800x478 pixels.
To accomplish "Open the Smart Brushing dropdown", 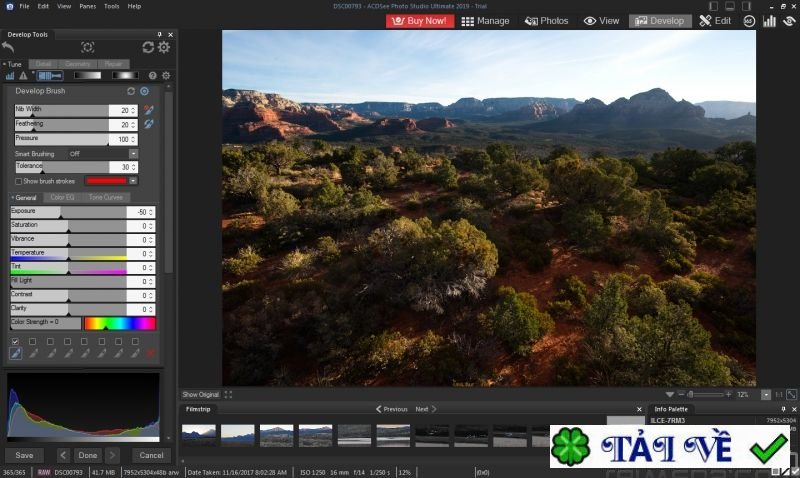I will pos(133,153).
